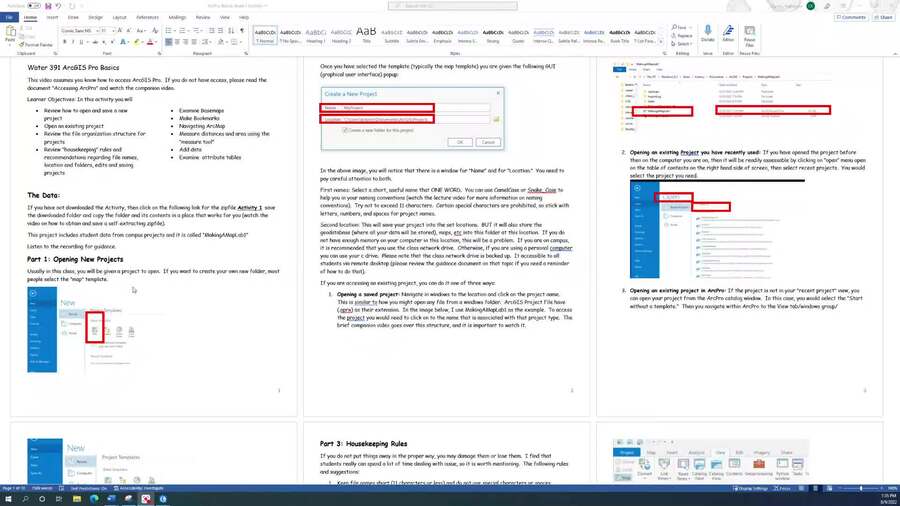The image size is (900, 506).
Task: Center the paragraph text
Action: (x=177, y=42)
